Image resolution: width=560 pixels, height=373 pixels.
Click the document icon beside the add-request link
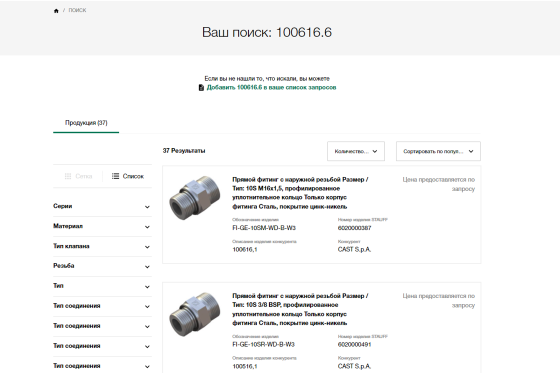(201, 88)
